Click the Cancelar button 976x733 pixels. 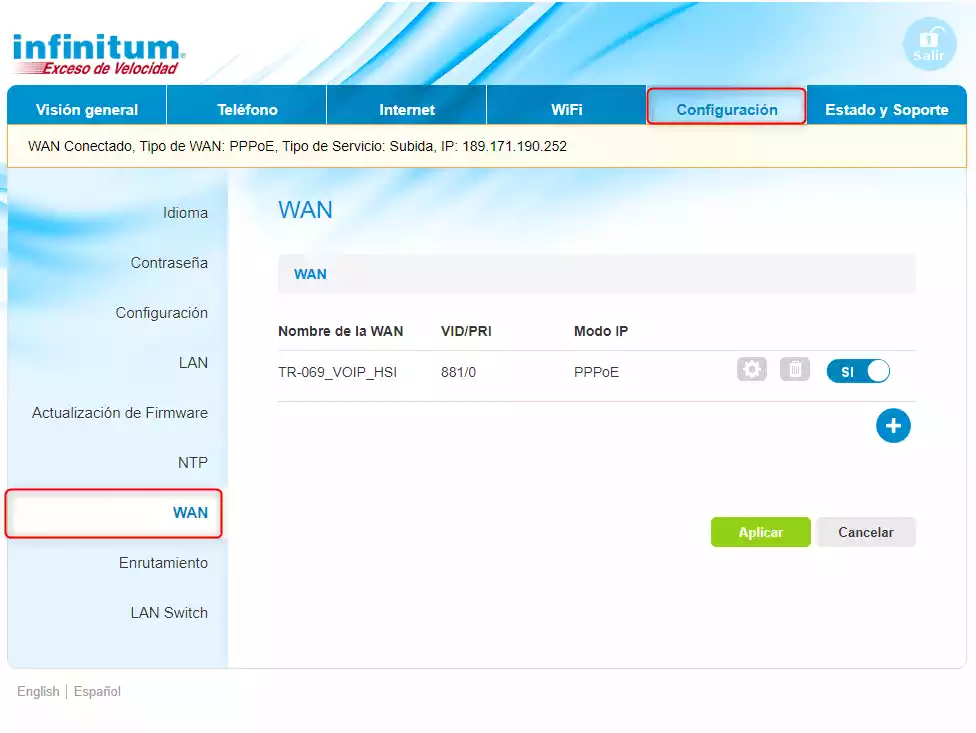865,532
